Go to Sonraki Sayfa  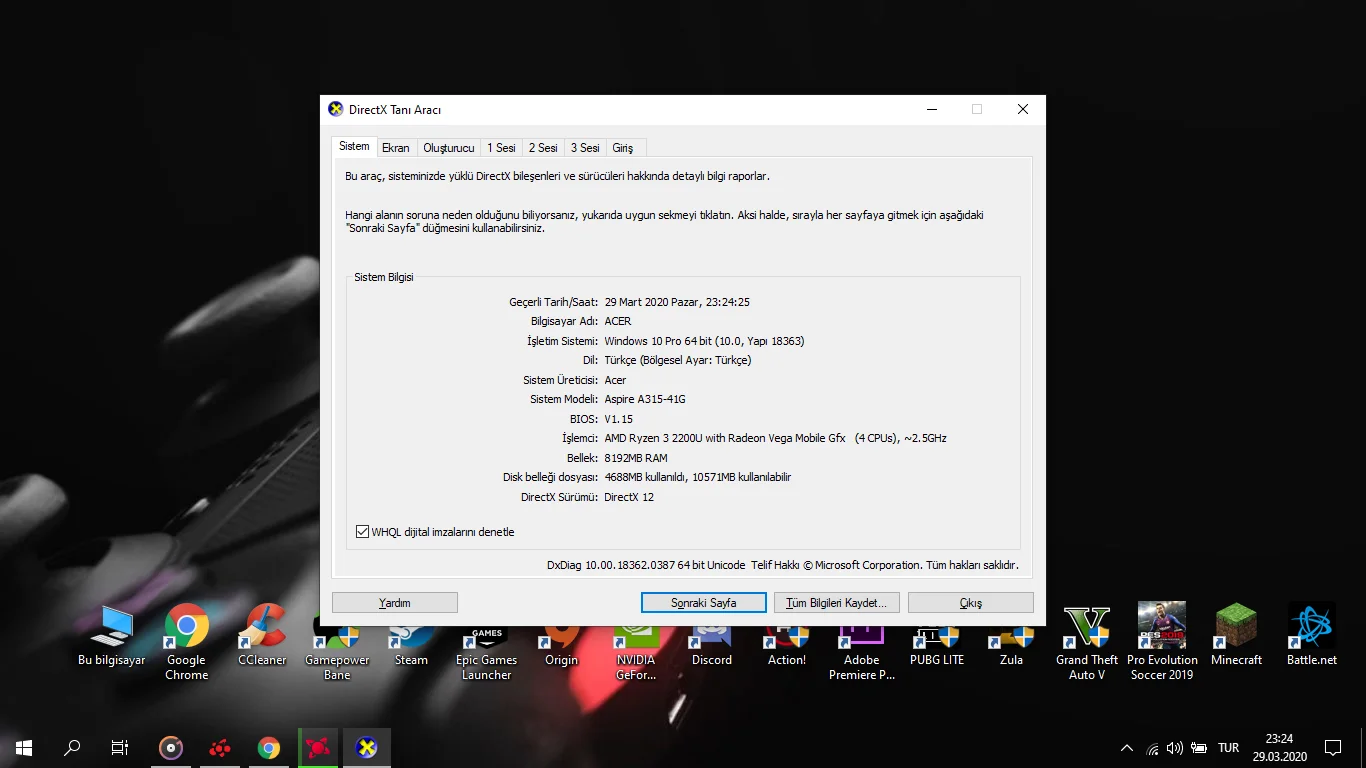tap(704, 603)
